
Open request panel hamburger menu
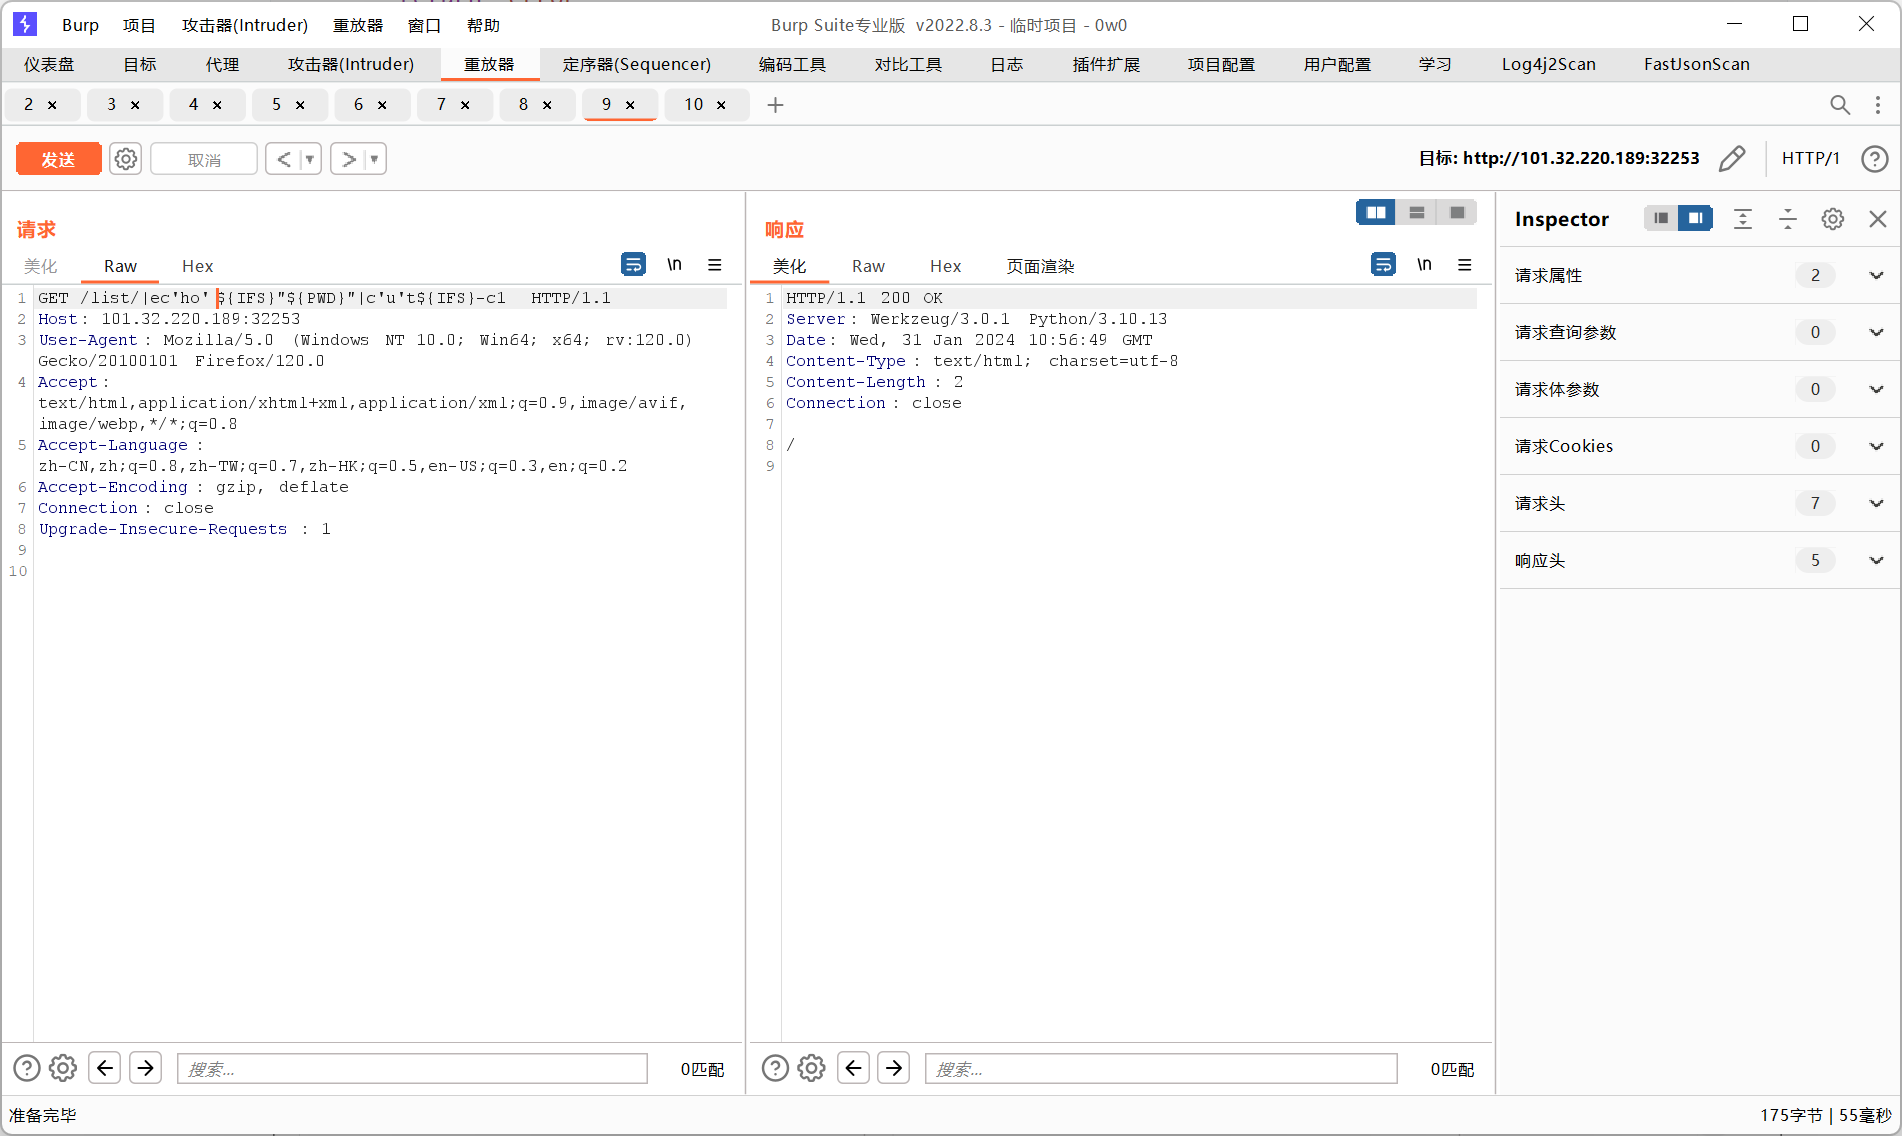(x=715, y=264)
